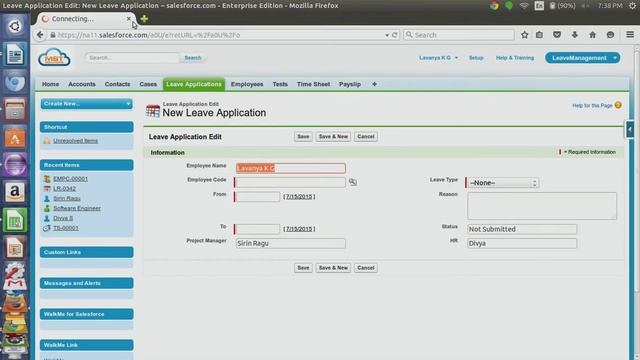Image resolution: width=640 pixels, height=360 pixels.
Task: Open the Leave Type dropdown
Action: click(503, 183)
